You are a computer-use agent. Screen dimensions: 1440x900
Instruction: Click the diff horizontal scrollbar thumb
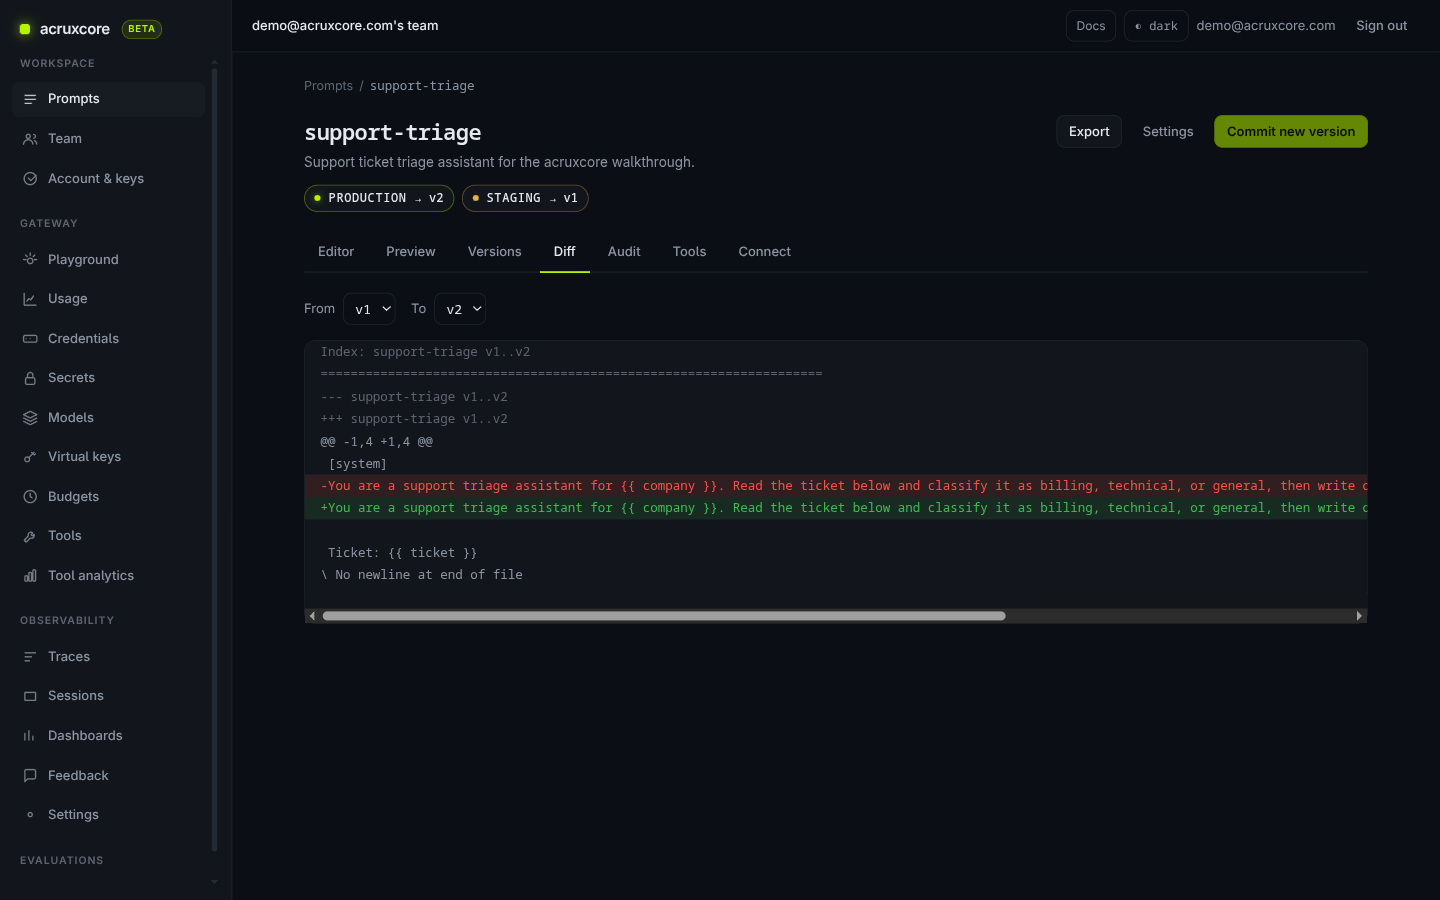coord(664,616)
